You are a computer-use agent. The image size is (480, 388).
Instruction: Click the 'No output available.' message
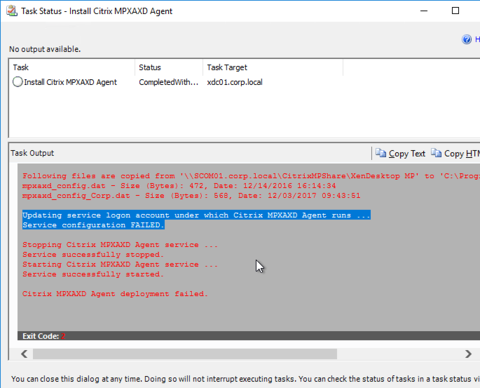click(x=45, y=49)
